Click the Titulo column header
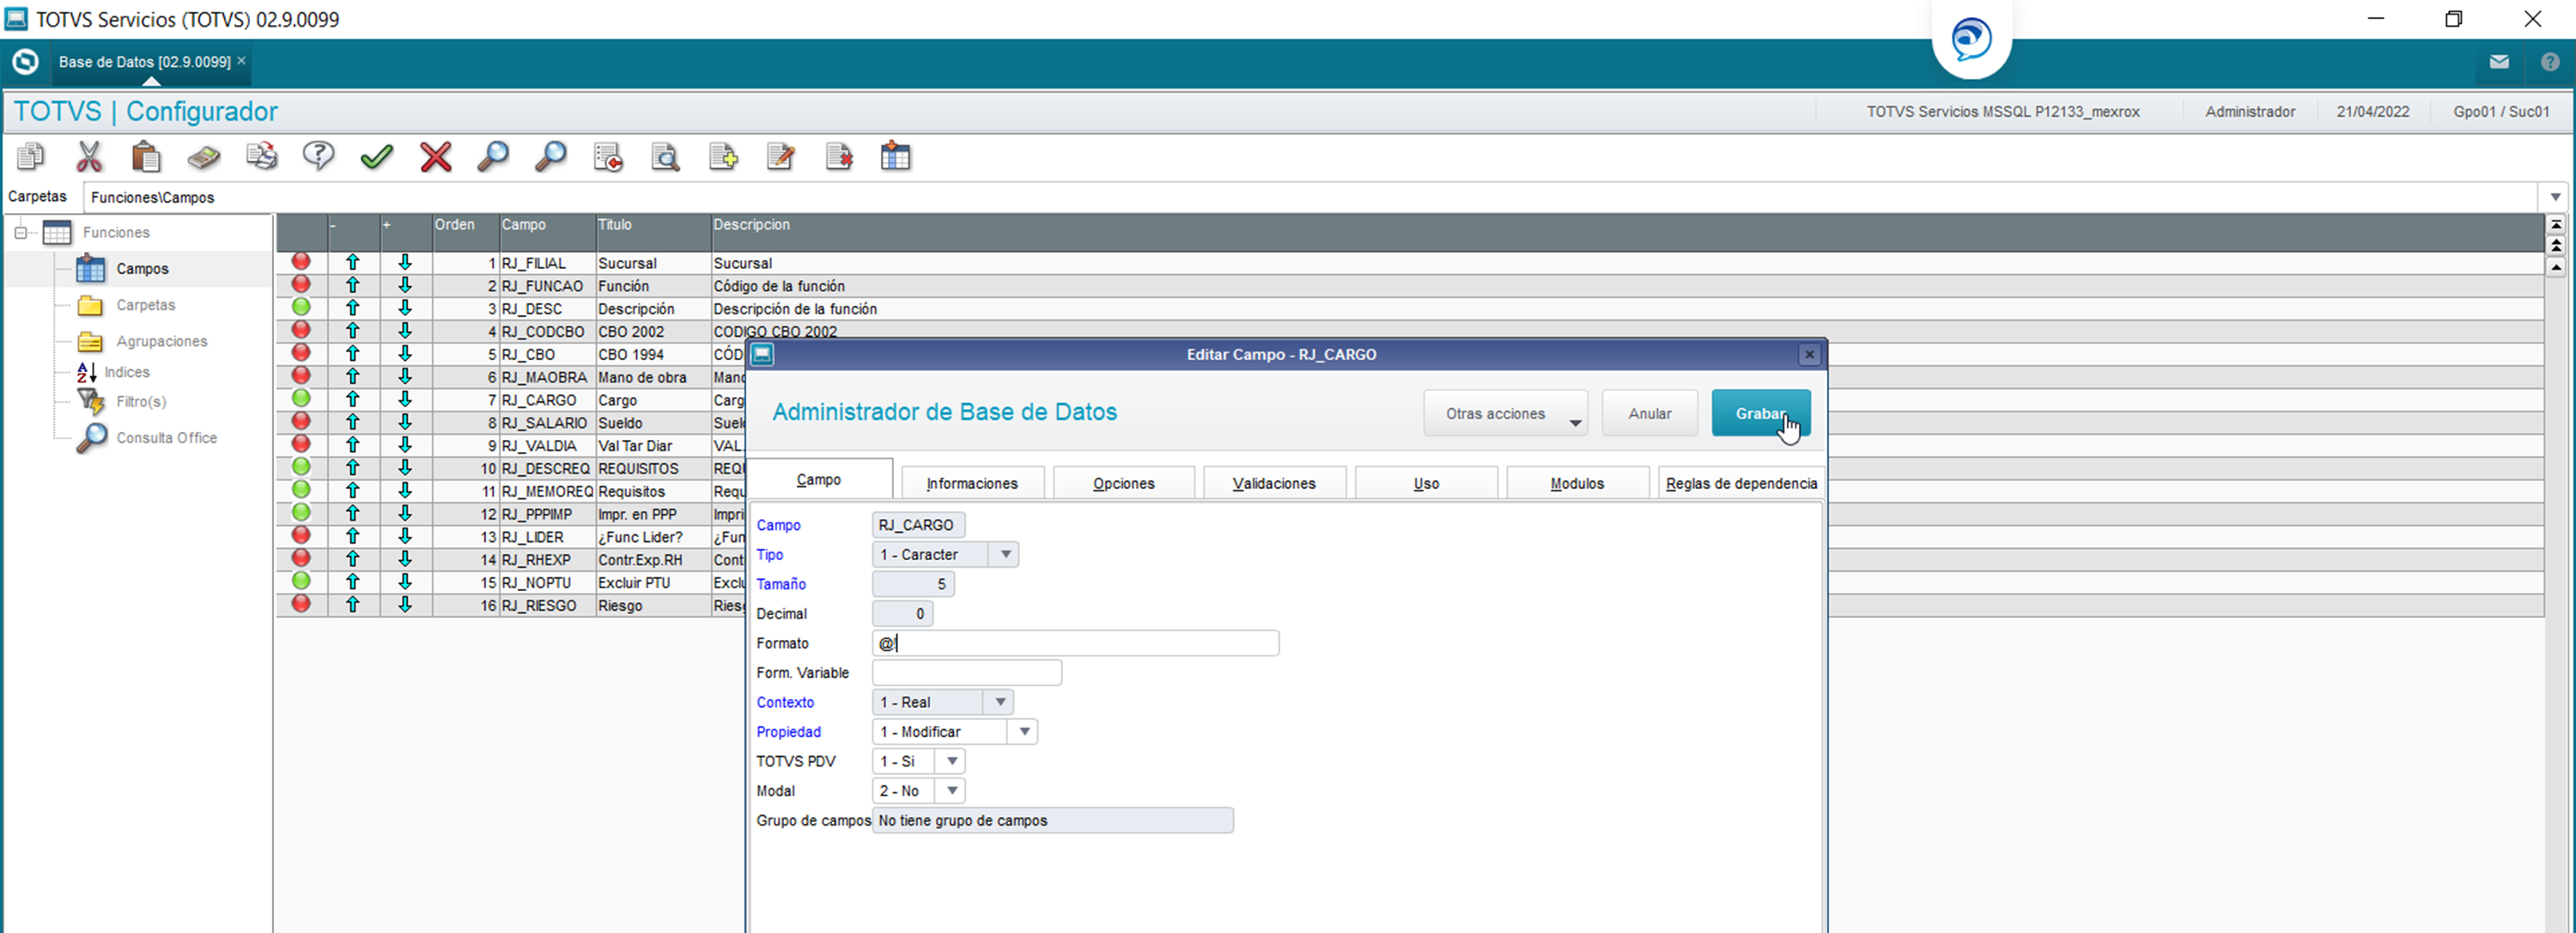This screenshot has width=2576, height=933. coord(653,232)
